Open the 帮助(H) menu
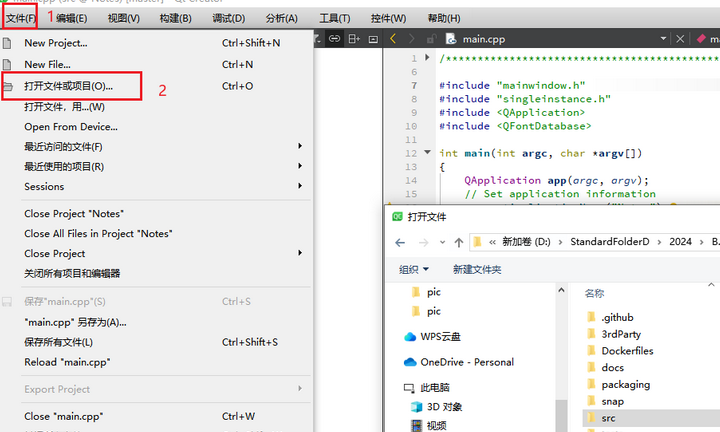The image size is (720, 432). tap(444, 18)
